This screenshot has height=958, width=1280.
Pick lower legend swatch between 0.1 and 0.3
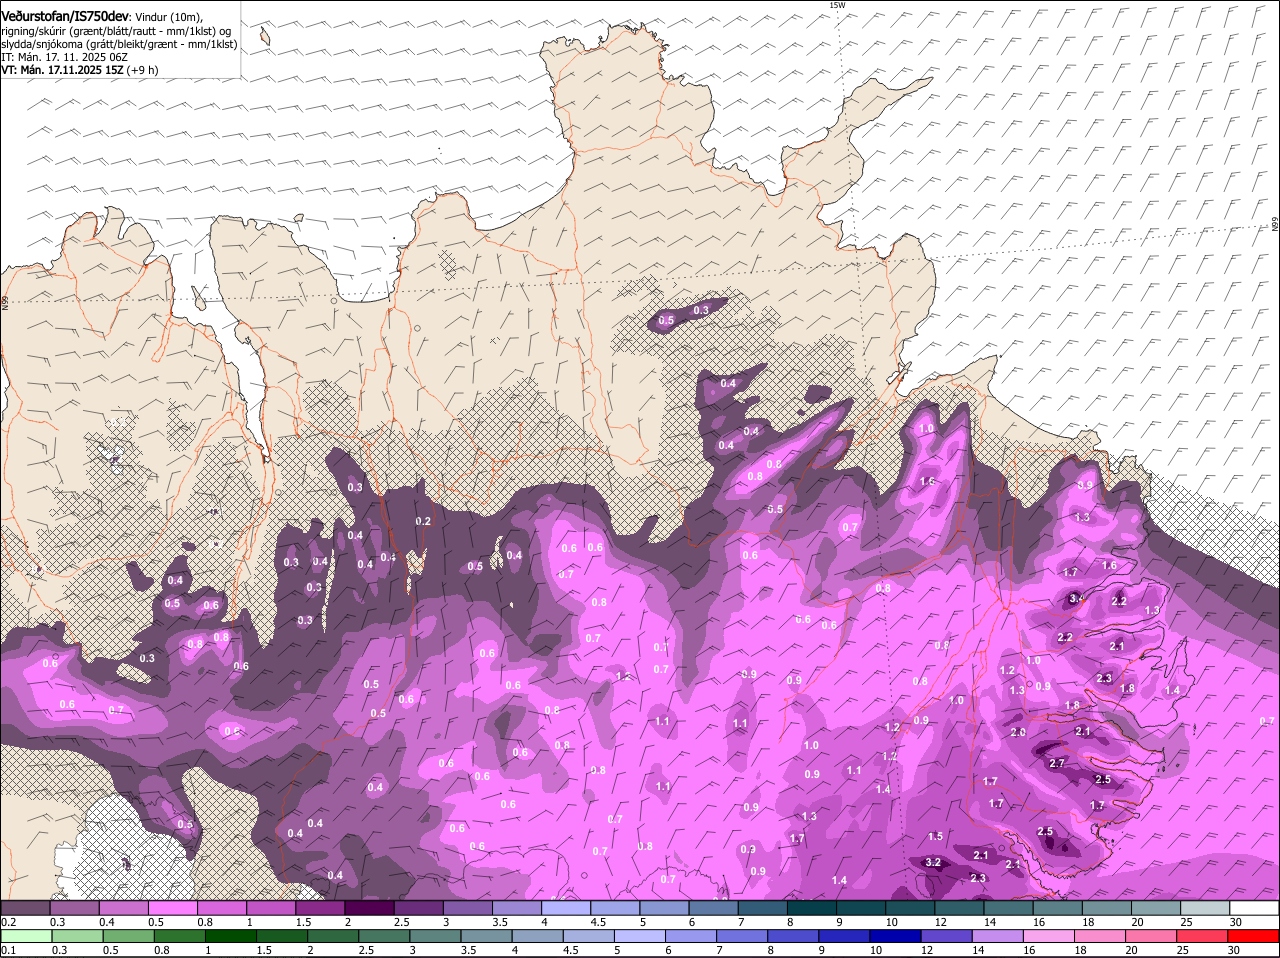pos(27,936)
